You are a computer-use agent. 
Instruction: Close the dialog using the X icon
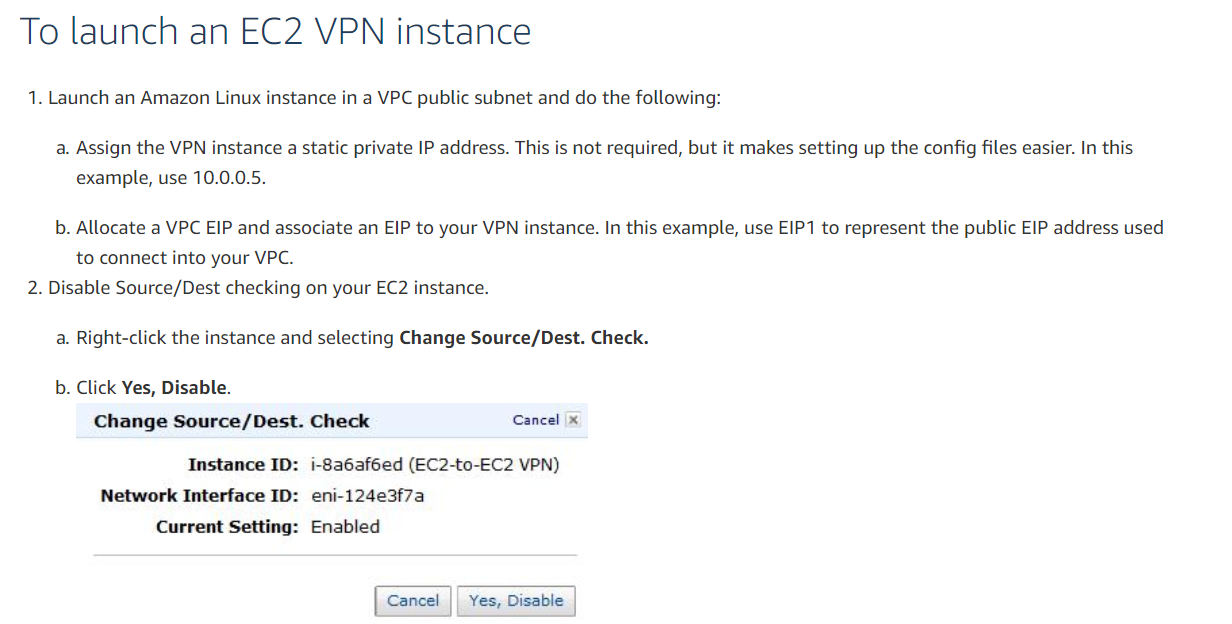click(x=573, y=420)
